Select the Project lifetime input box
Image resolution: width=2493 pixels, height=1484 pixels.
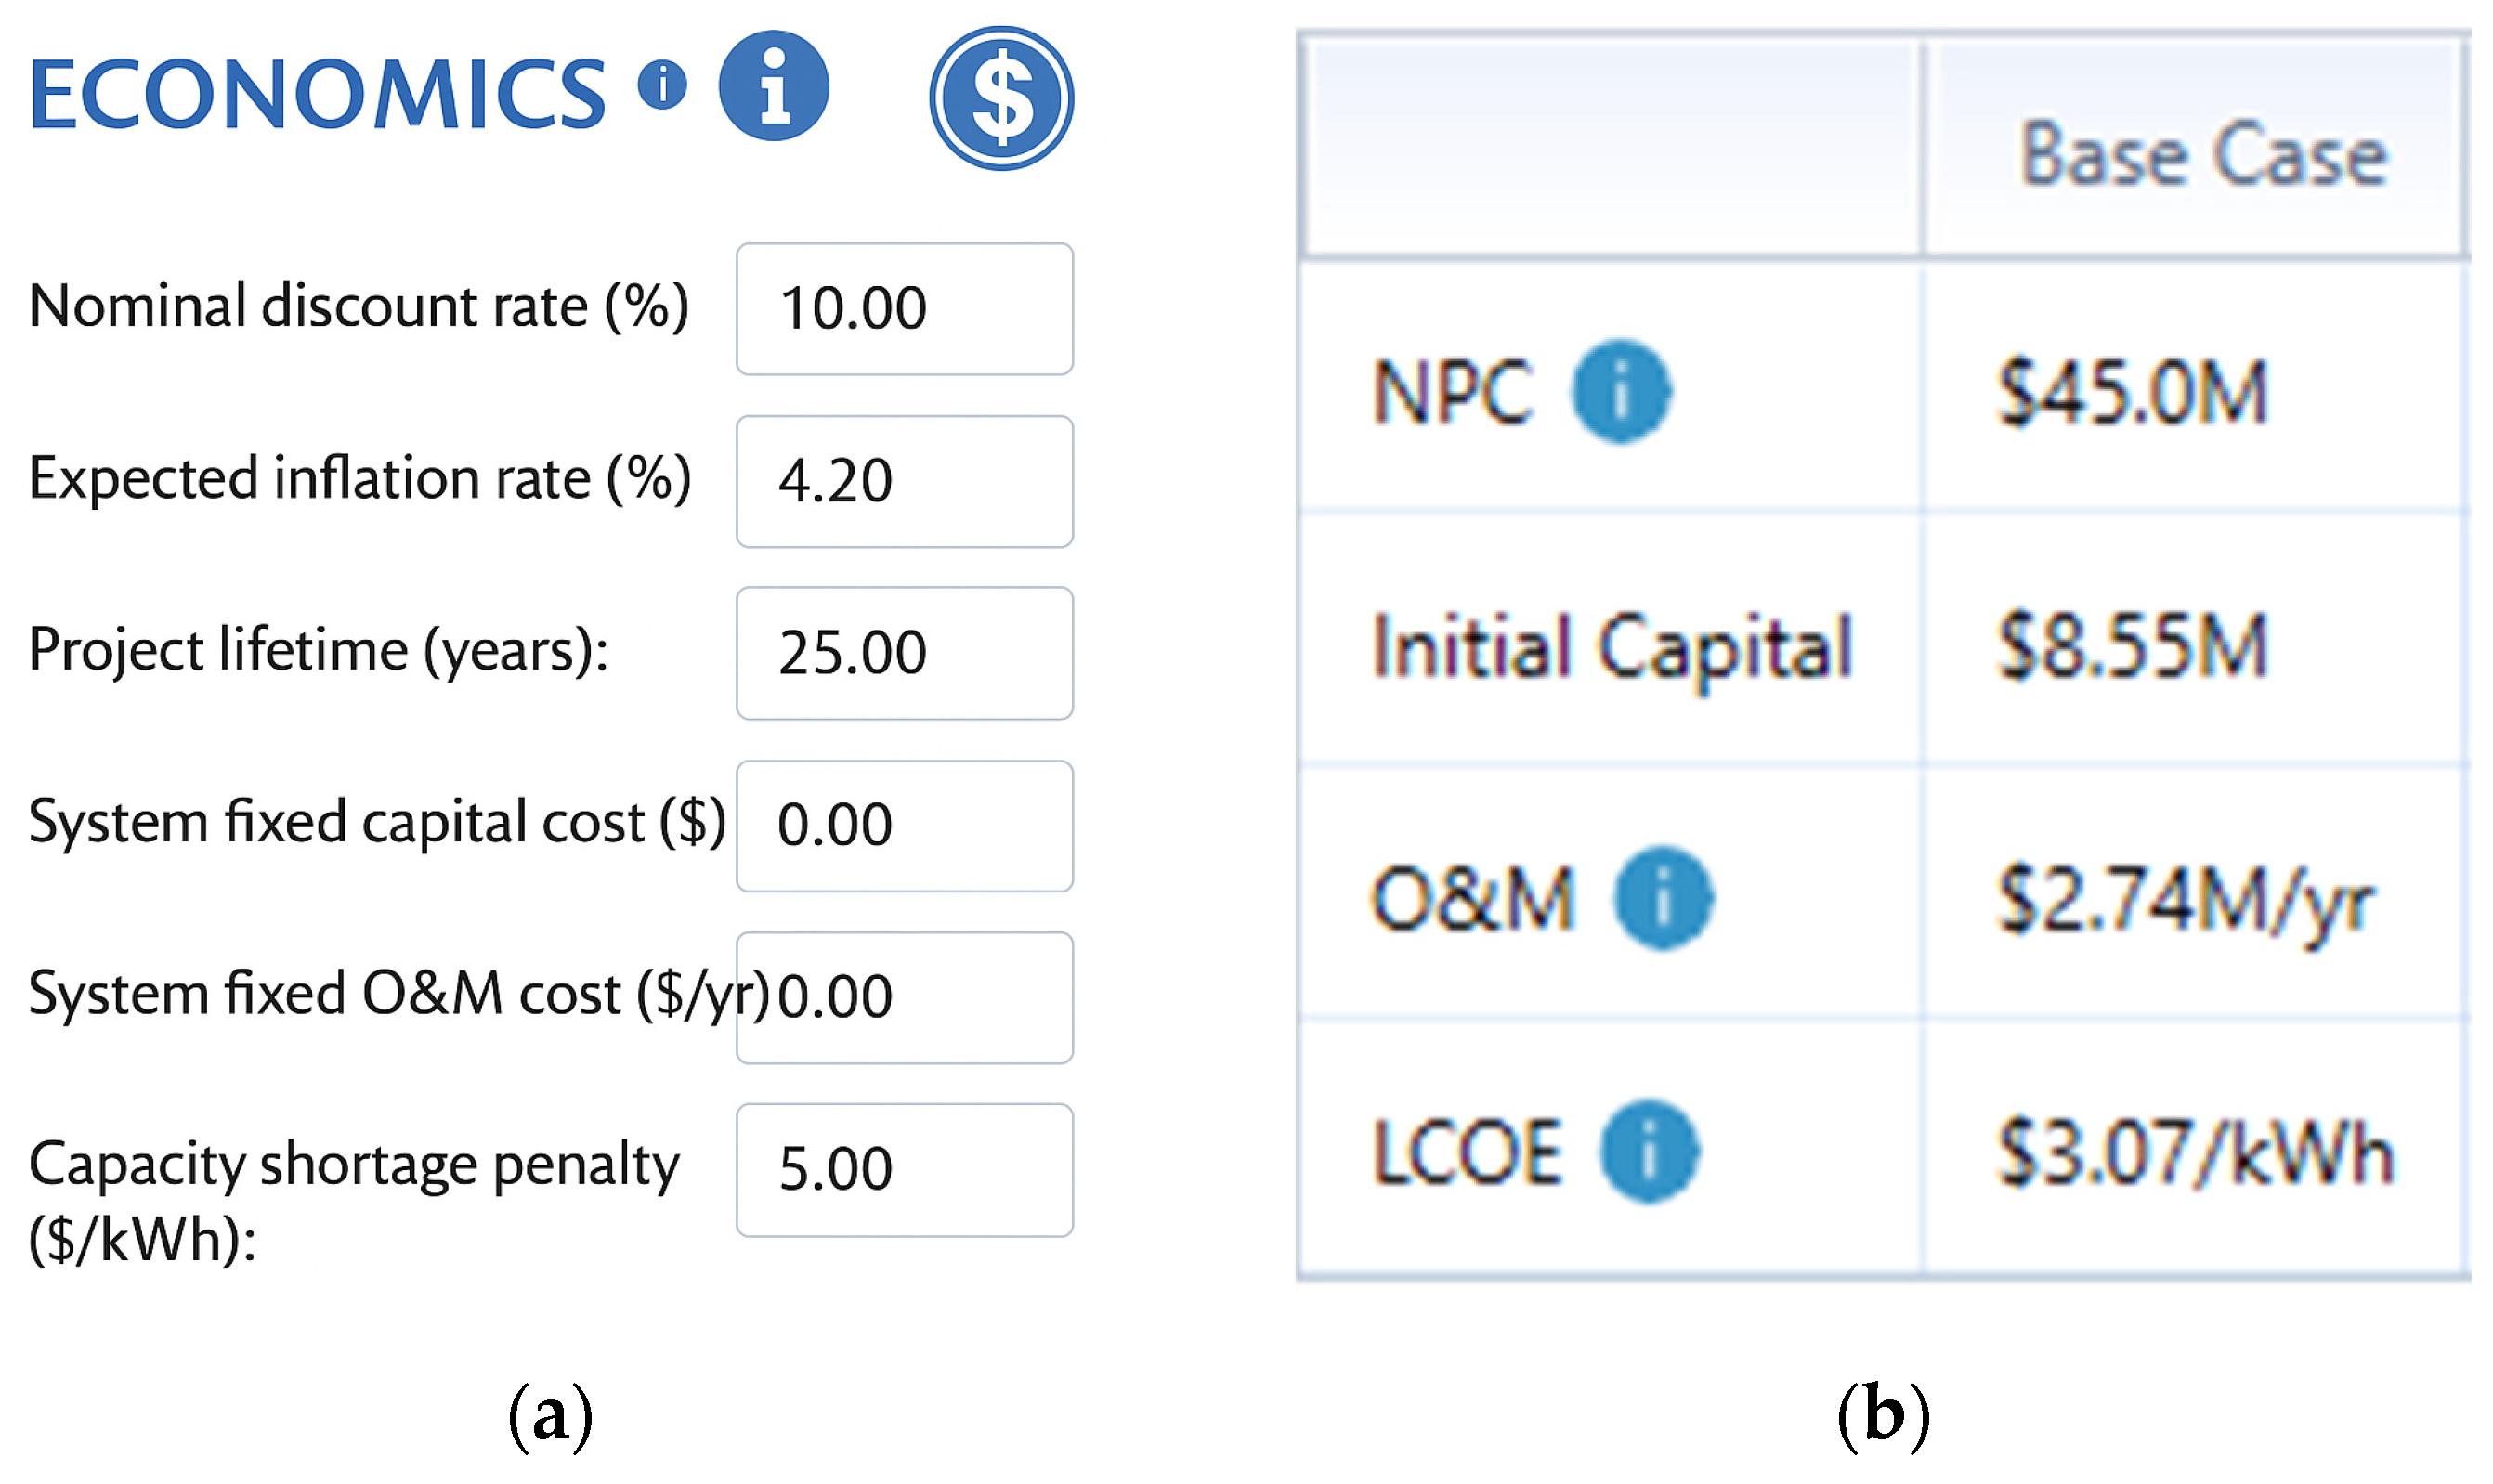[x=904, y=653]
